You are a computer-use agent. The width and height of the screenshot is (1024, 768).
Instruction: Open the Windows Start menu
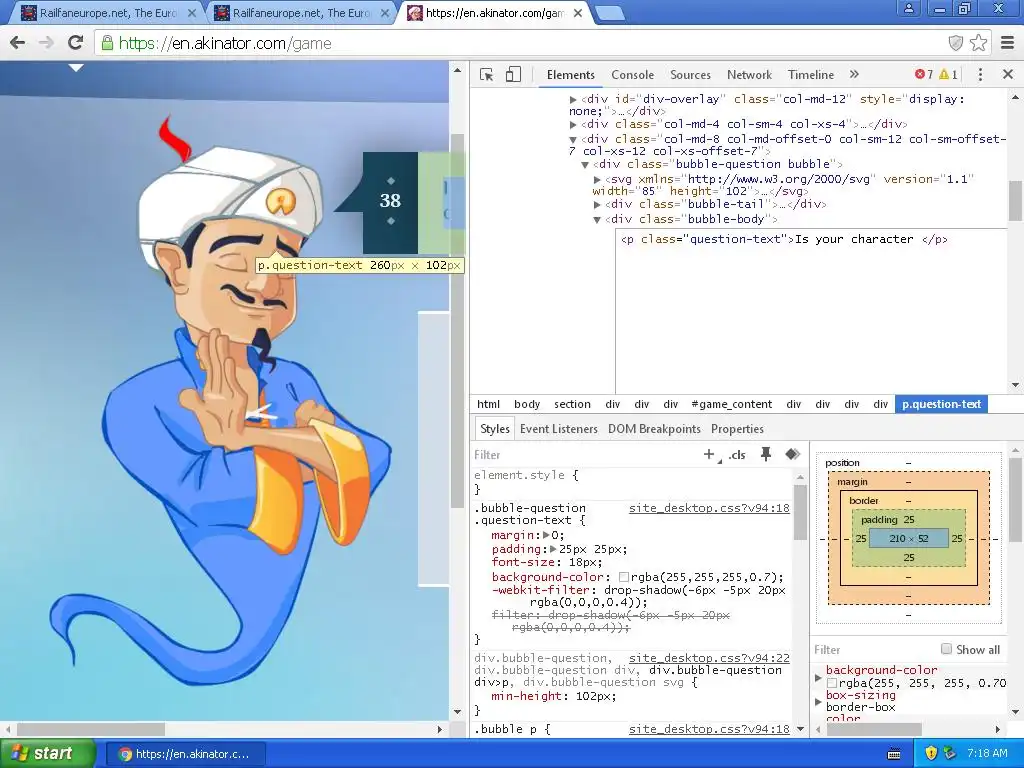pos(48,754)
